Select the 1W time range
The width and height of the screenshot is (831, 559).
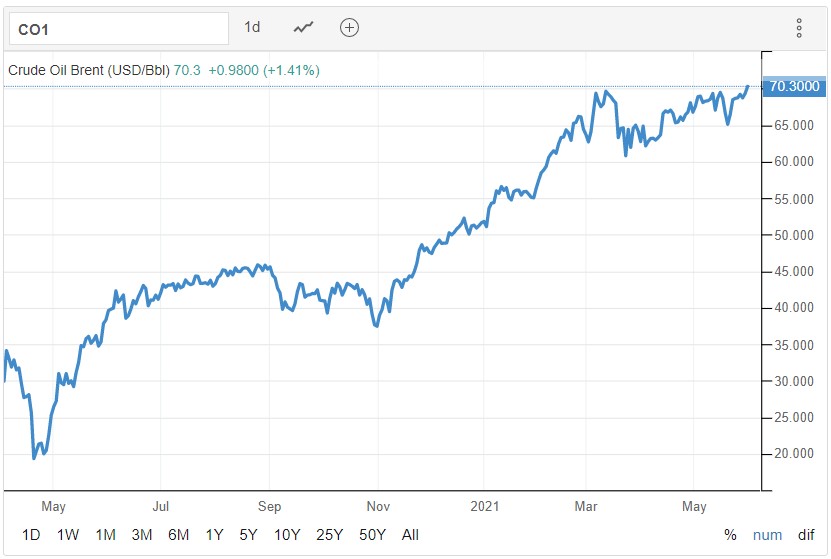[x=68, y=535]
